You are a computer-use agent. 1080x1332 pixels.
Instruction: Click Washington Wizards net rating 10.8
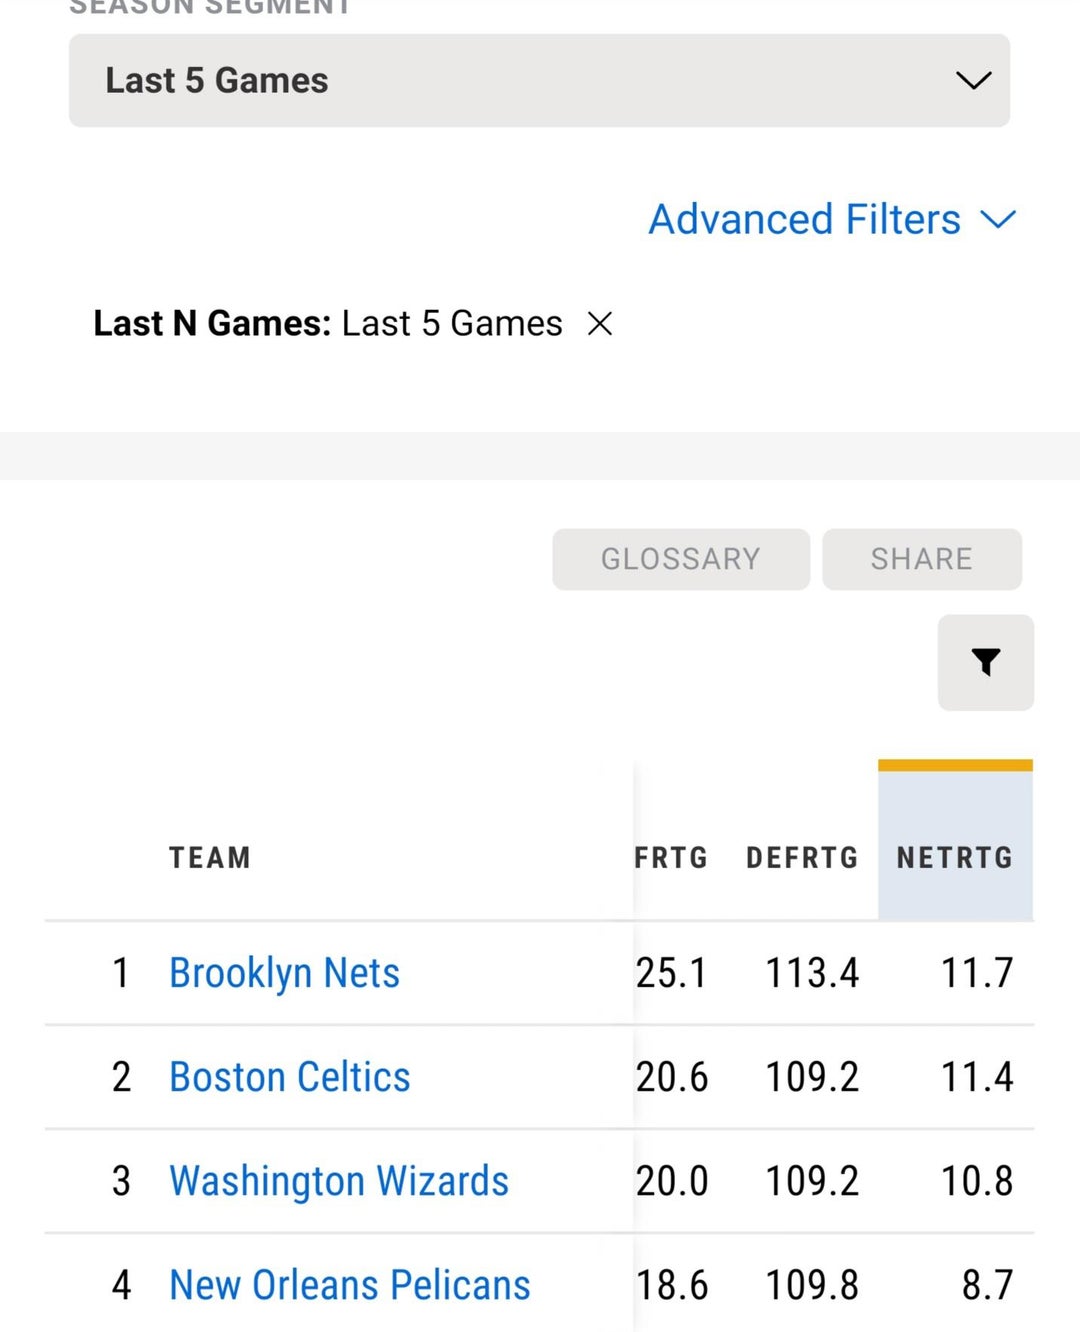coord(976,1181)
